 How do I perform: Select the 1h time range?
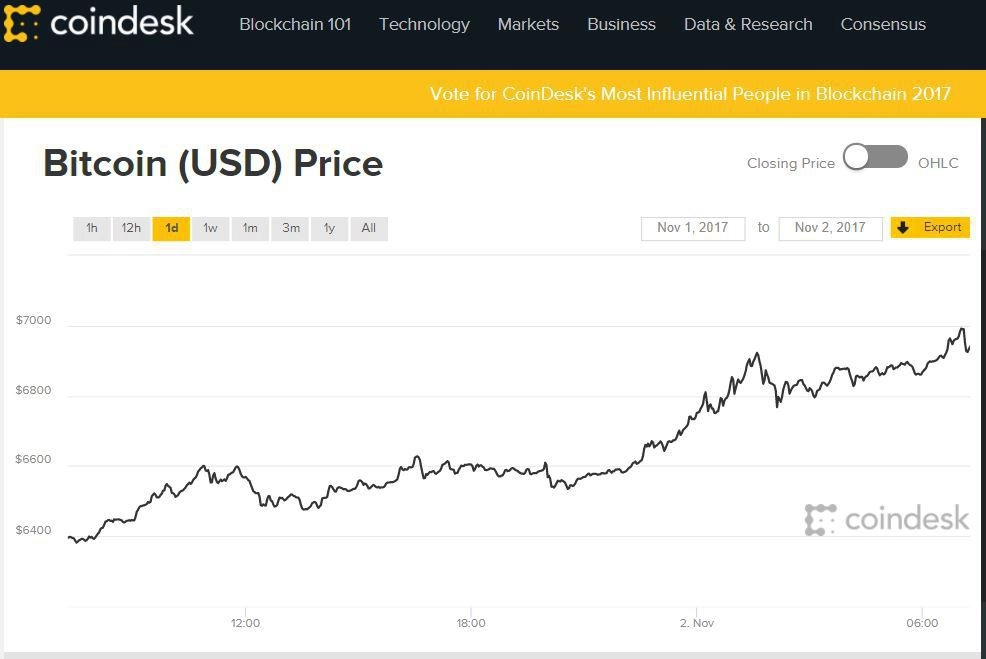(x=92, y=228)
